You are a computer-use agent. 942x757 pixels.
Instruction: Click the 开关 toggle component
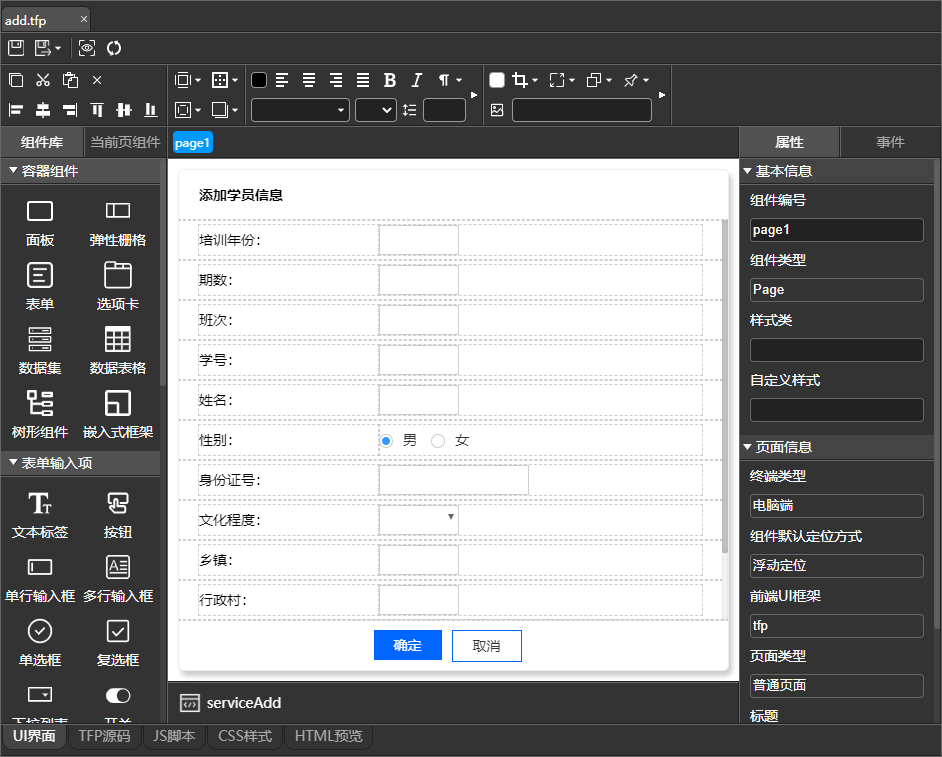118,696
